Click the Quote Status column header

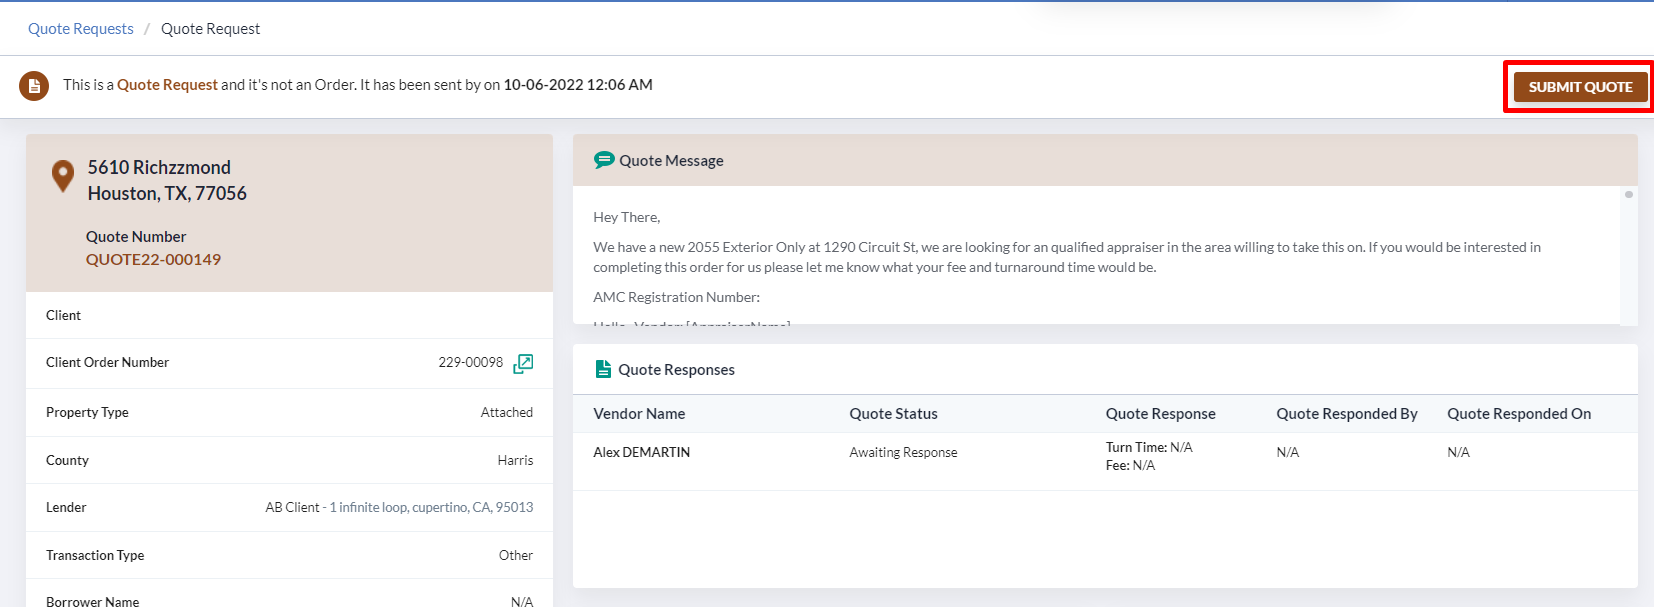pos(893,414)
